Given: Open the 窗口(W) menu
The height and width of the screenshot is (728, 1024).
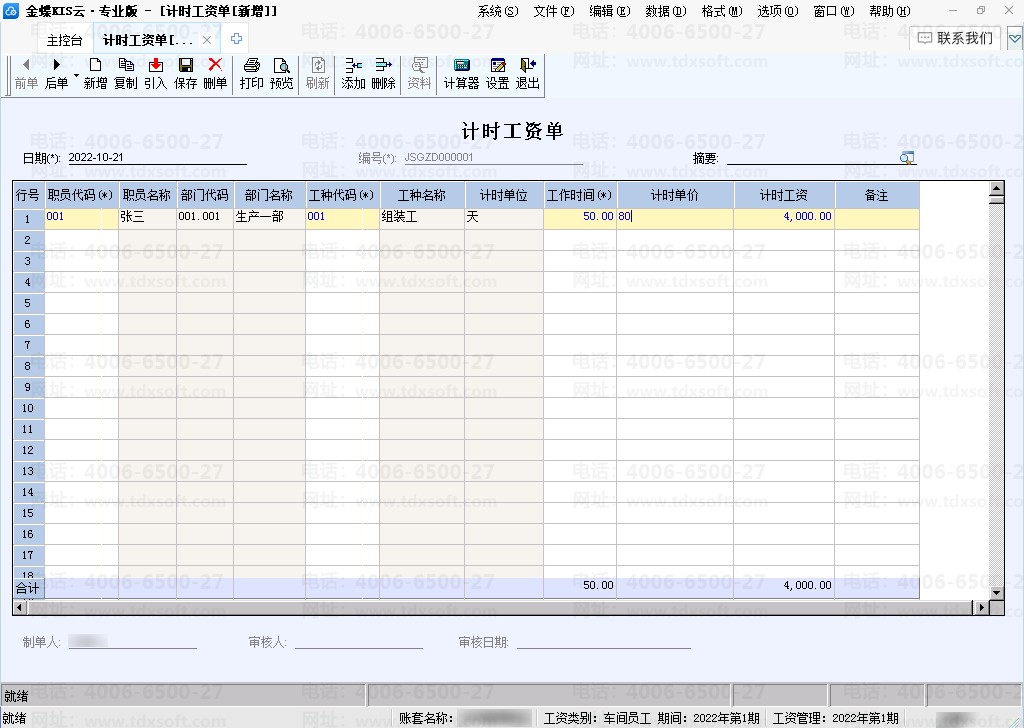Looking at the screenshot, I should pyautogui.click(x=834, y=11).
